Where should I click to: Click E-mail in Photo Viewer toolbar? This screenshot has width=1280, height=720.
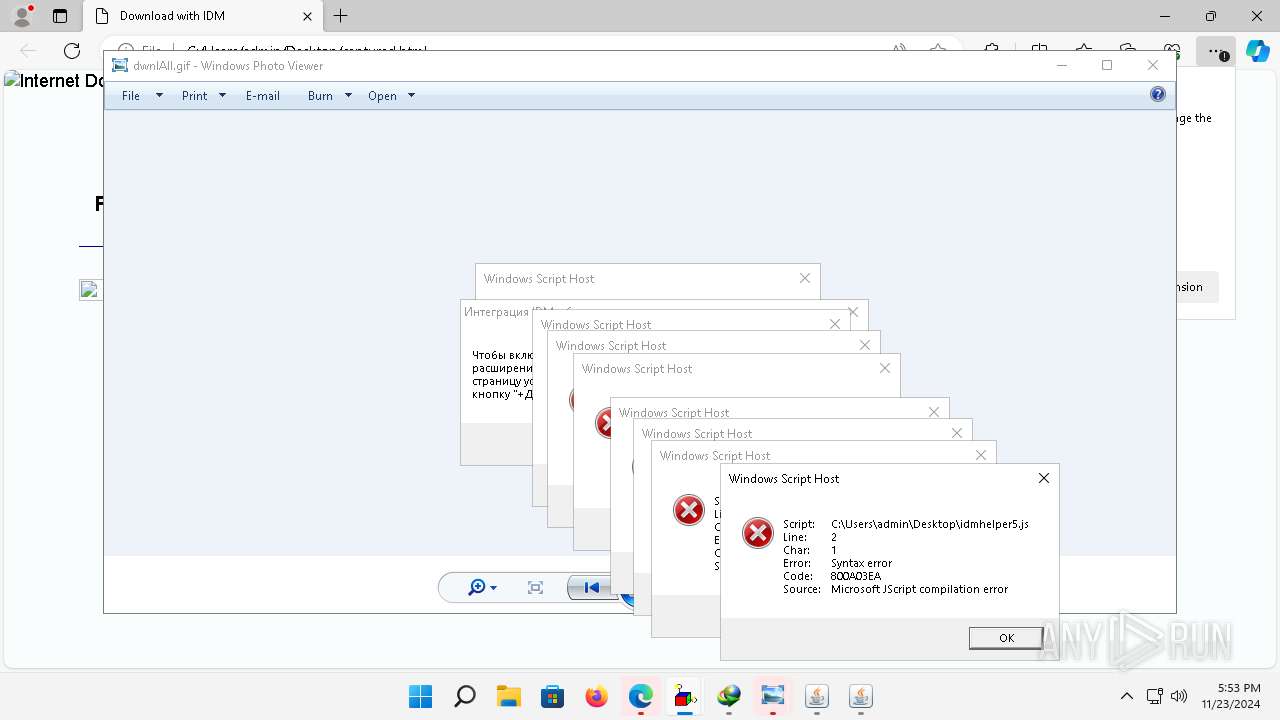[x=263, y=96]
